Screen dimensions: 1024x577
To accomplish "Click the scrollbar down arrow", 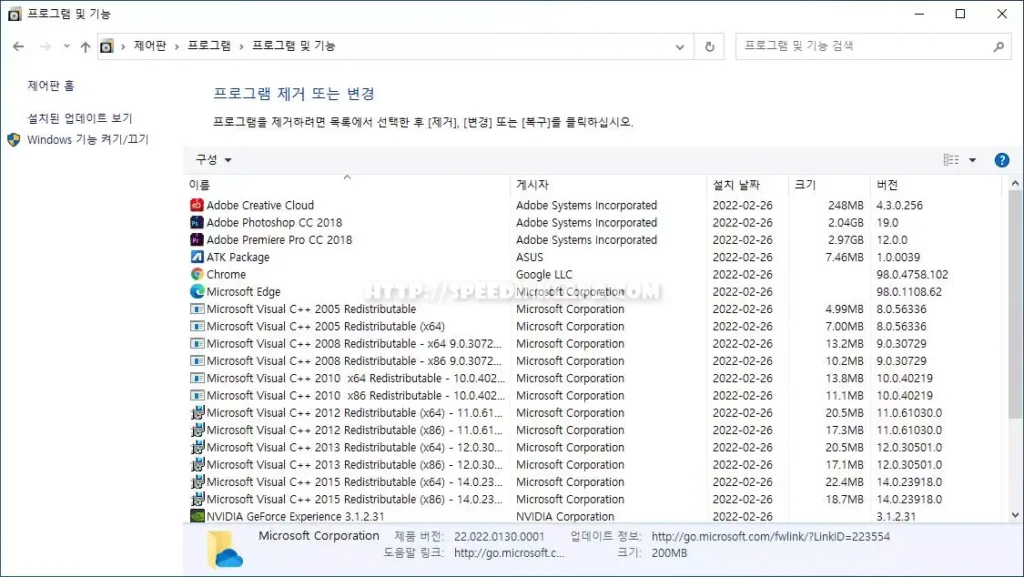I will coord(1015,515).
